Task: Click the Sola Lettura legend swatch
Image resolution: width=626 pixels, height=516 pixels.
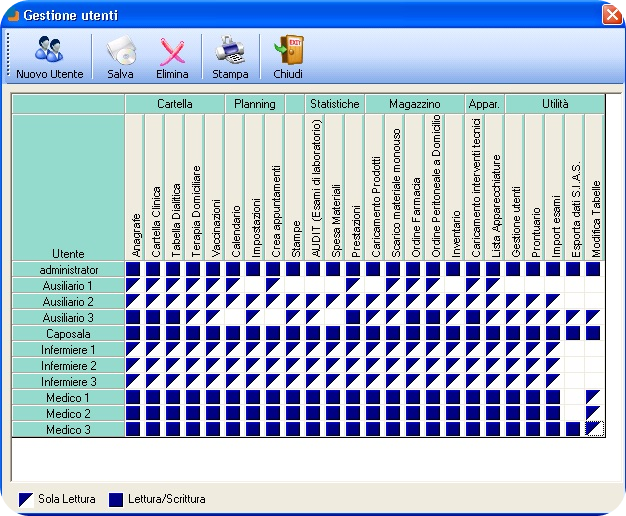Action: click(x=26, y=500)
